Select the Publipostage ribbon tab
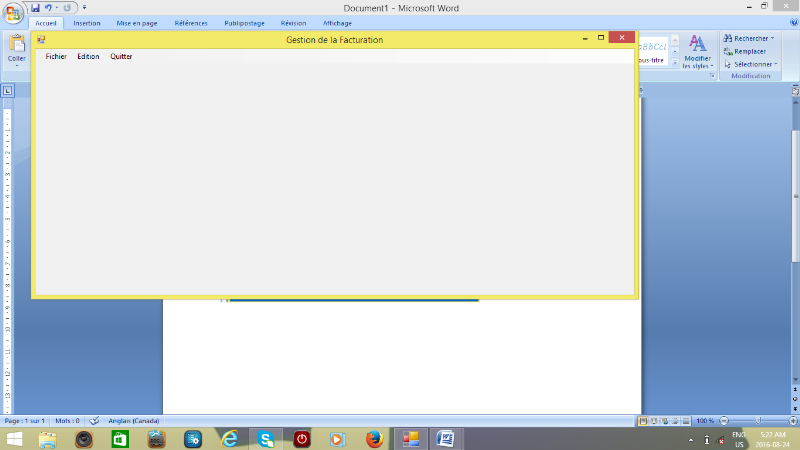This screenshot has height=450, width=800. [x=244, y=23]
